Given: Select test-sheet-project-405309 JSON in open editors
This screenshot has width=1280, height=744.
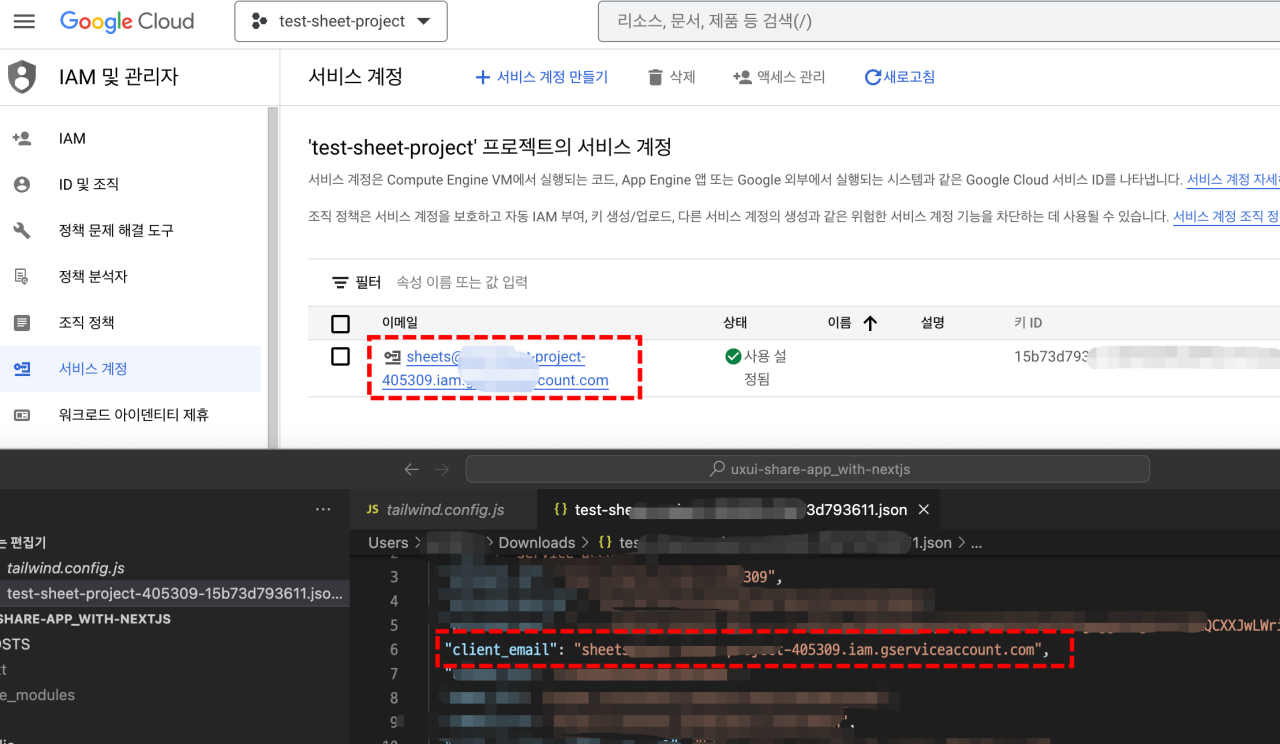Looking at the screenshot, I should [x=175, y=593].
